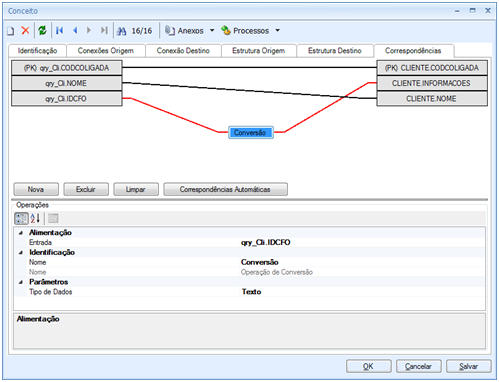
Task: Click the Limpar button
Action: pos(136,189)
